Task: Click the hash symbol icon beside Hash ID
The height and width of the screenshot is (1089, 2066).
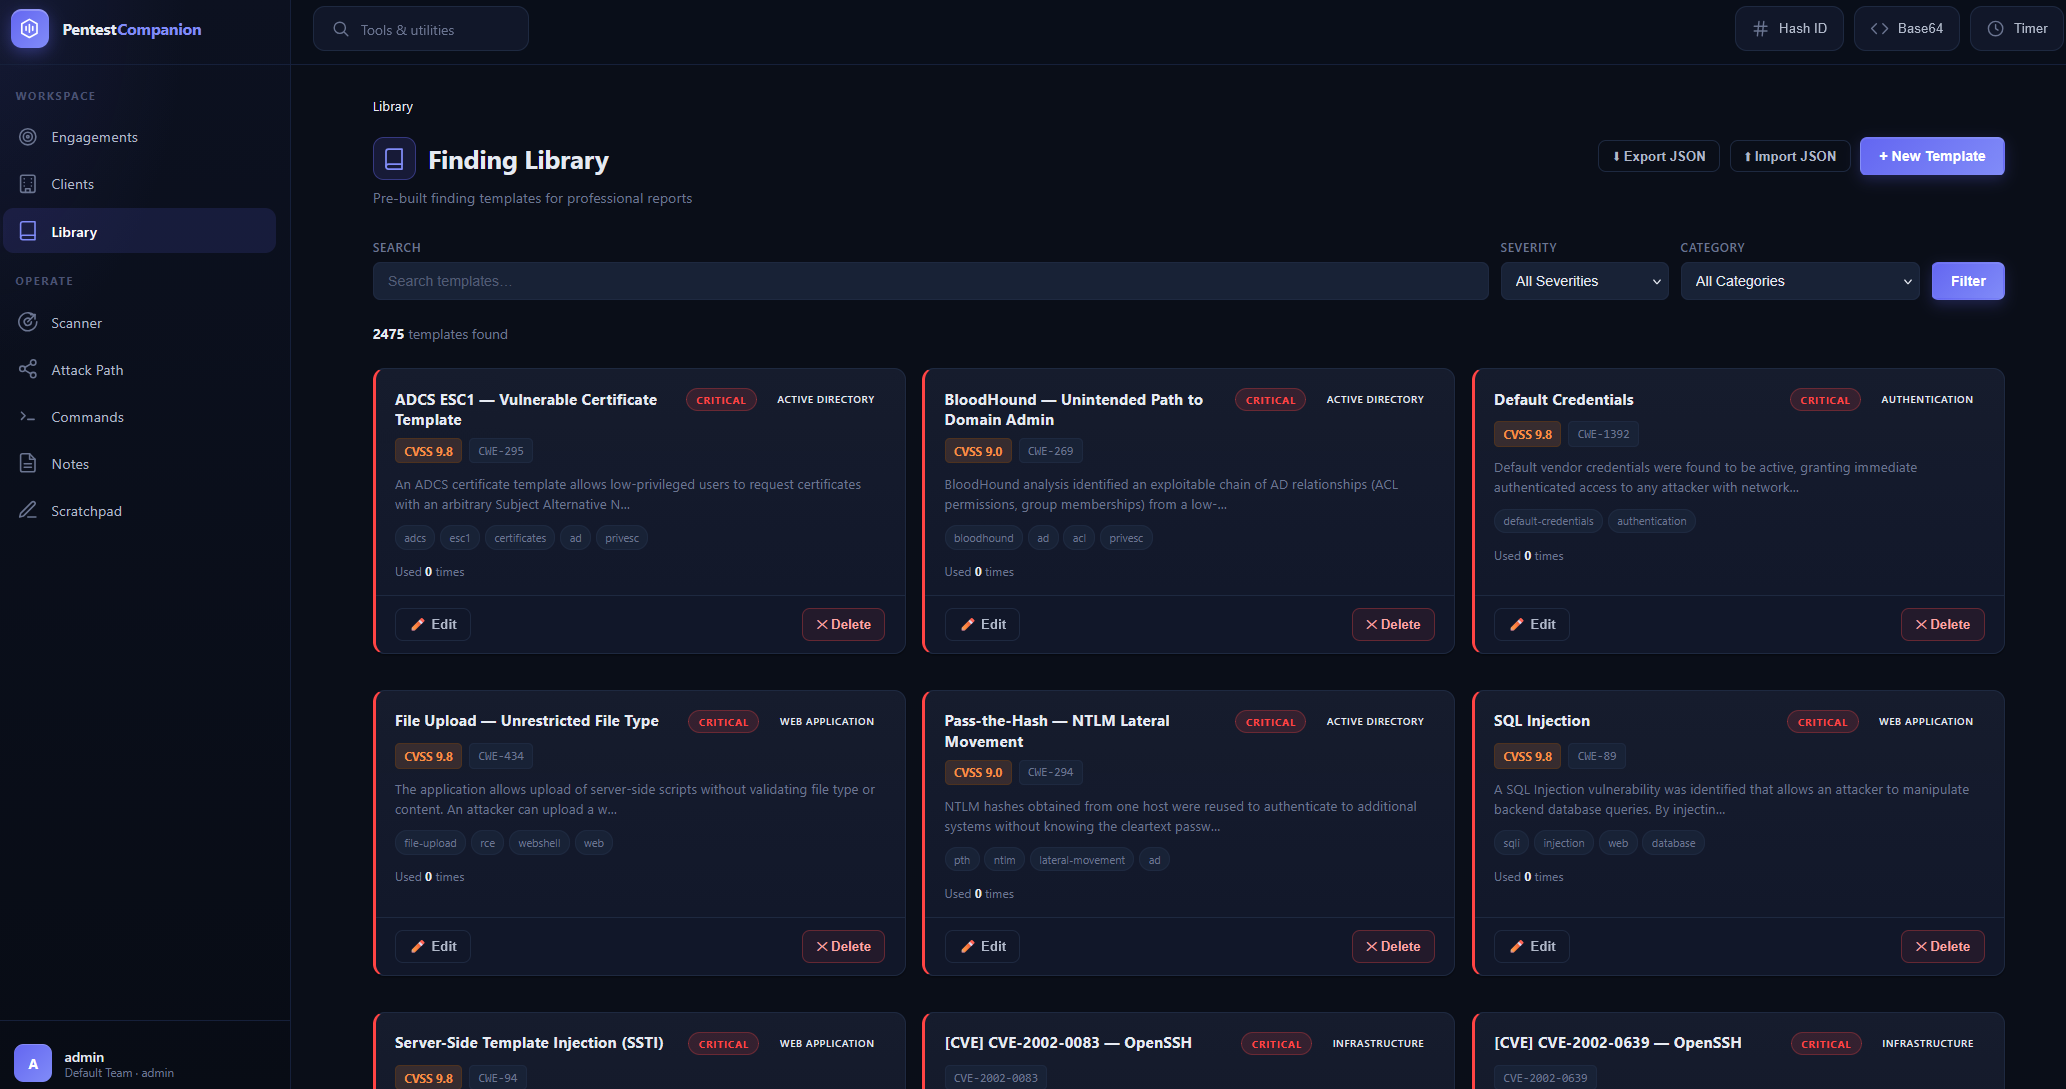Action: pyautogui.click(x=1761, y=29)
